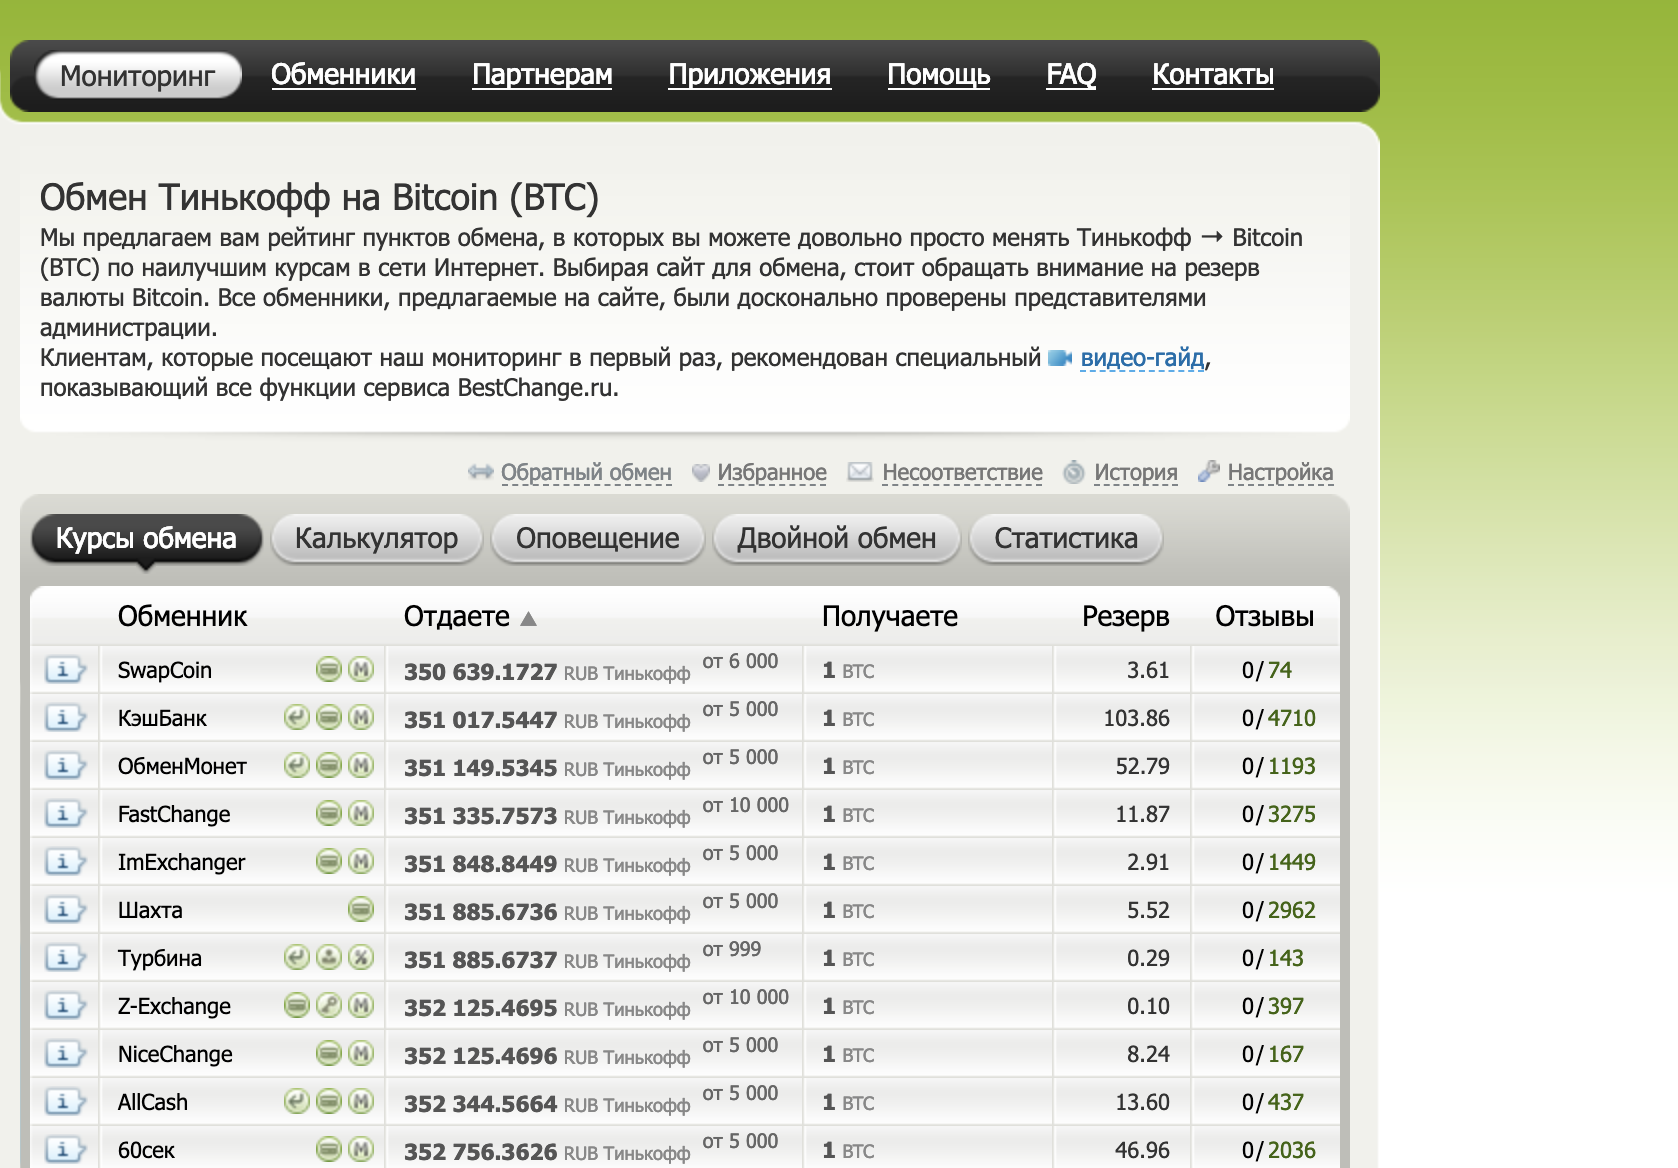Click the percent badge icon on Турбина
Viewport: 1678px width, 1168px height.
361,957
